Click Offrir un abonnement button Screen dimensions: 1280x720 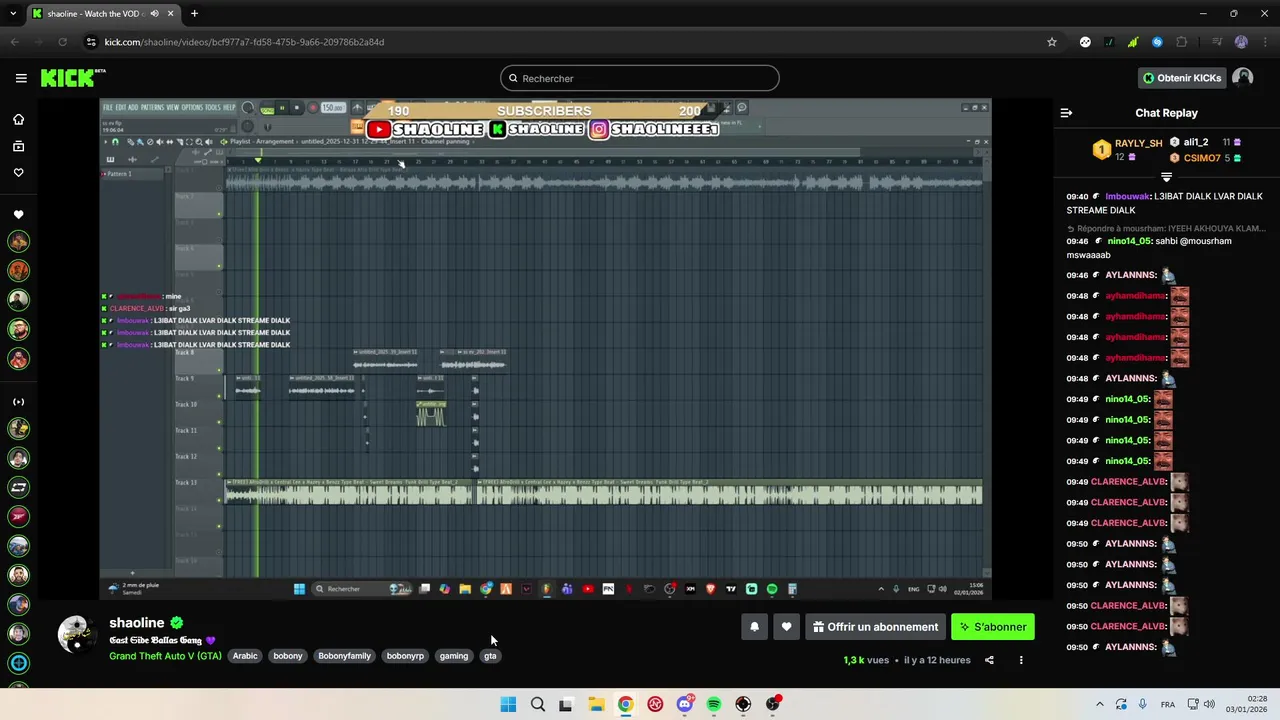click(875, 627)
